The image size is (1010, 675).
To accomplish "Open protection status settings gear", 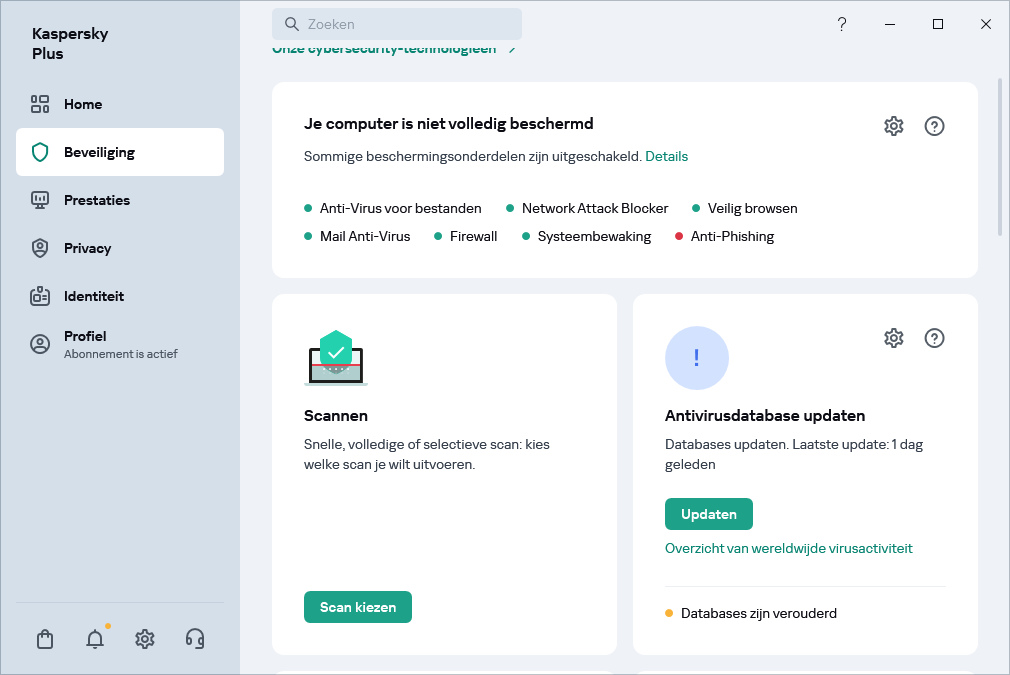I will click(x=894, y=126).
